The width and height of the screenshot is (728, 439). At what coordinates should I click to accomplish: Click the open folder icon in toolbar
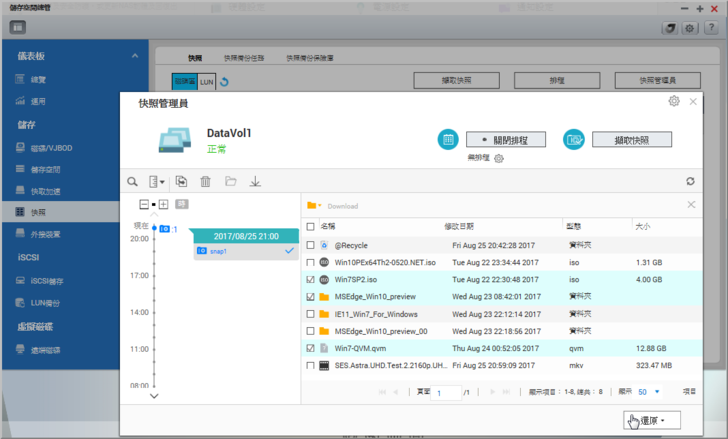click(230, 181)
